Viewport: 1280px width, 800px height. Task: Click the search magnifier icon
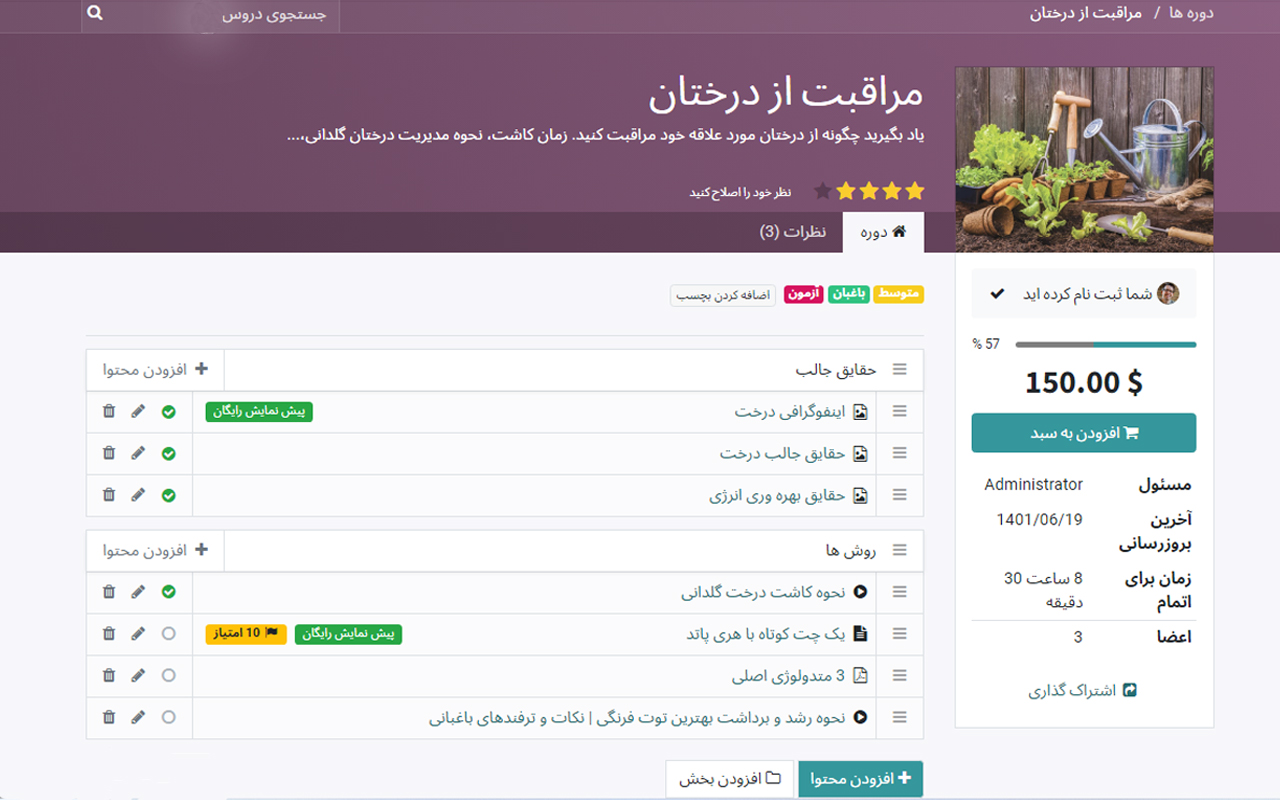[x=94, y=13]
